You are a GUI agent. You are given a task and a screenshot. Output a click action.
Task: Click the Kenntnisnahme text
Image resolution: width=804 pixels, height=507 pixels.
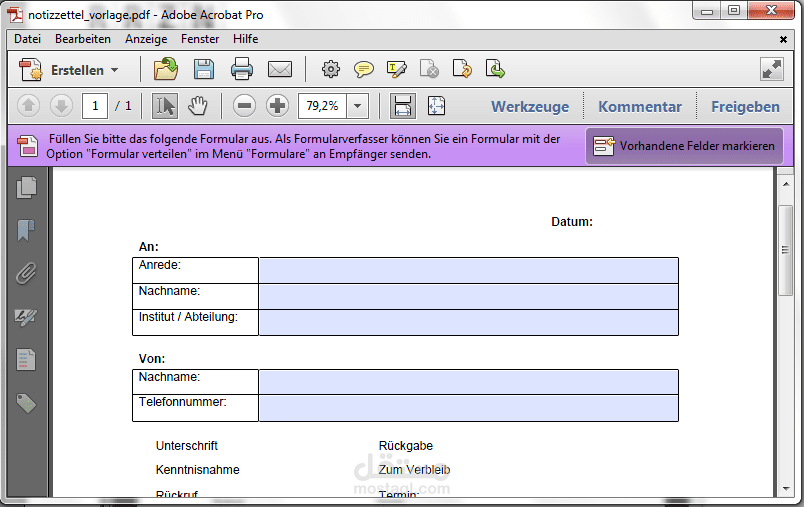pyautogui.click(x=197, y=470)
